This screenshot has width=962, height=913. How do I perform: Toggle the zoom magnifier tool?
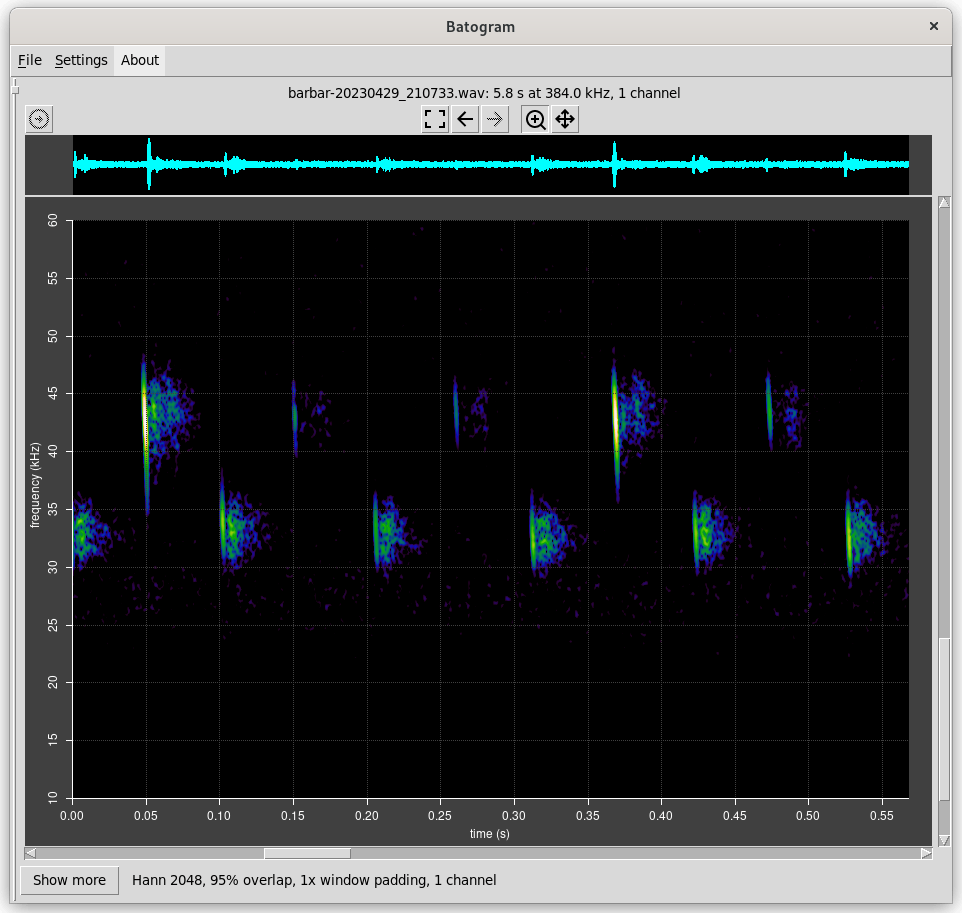tap(536, 120)
